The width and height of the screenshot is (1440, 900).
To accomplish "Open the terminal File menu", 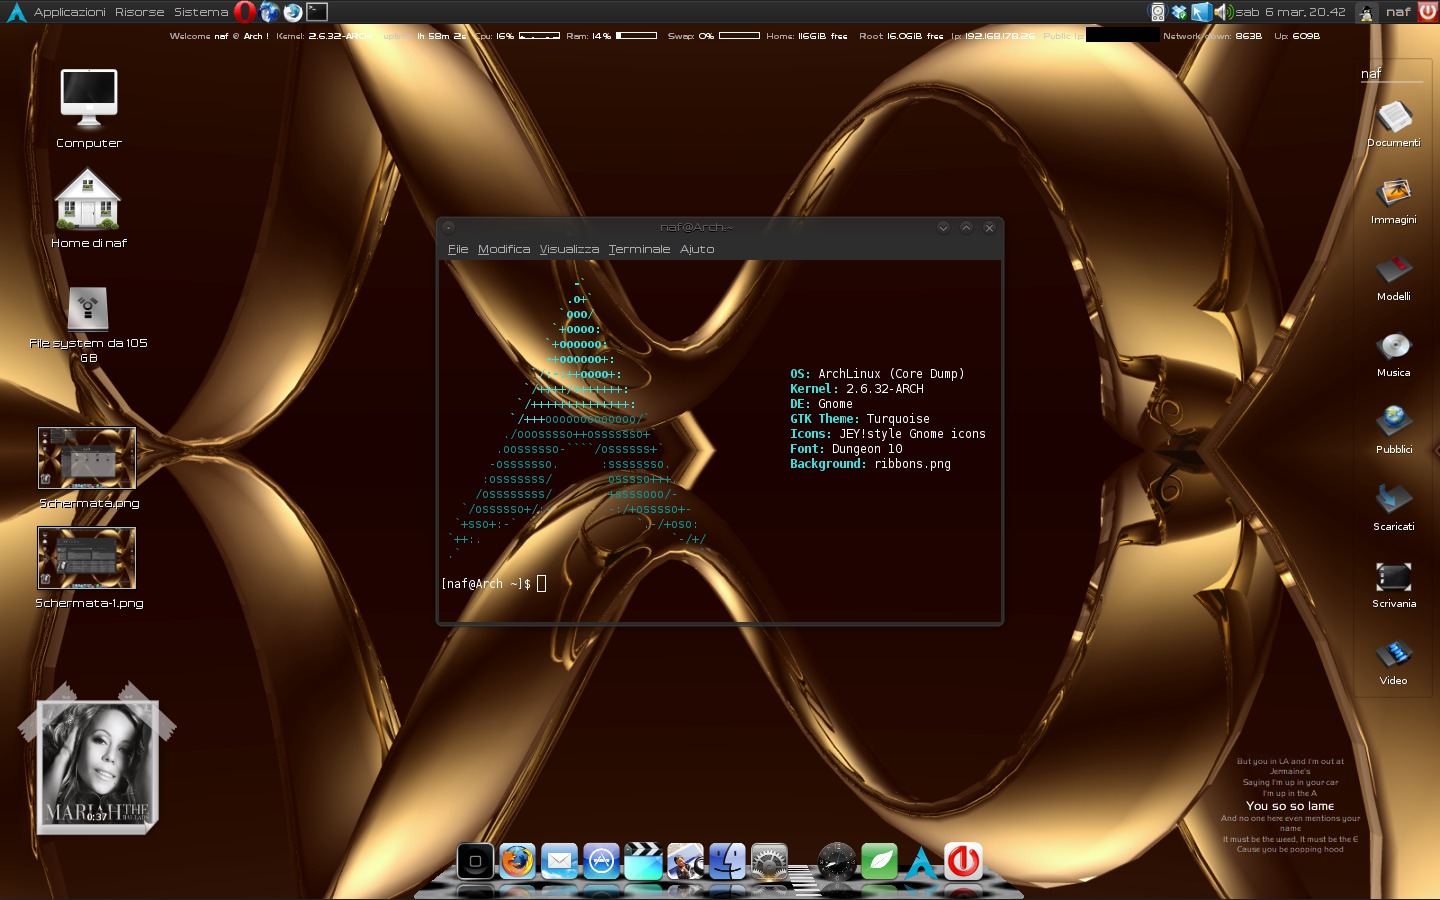I will coord(458,249).
